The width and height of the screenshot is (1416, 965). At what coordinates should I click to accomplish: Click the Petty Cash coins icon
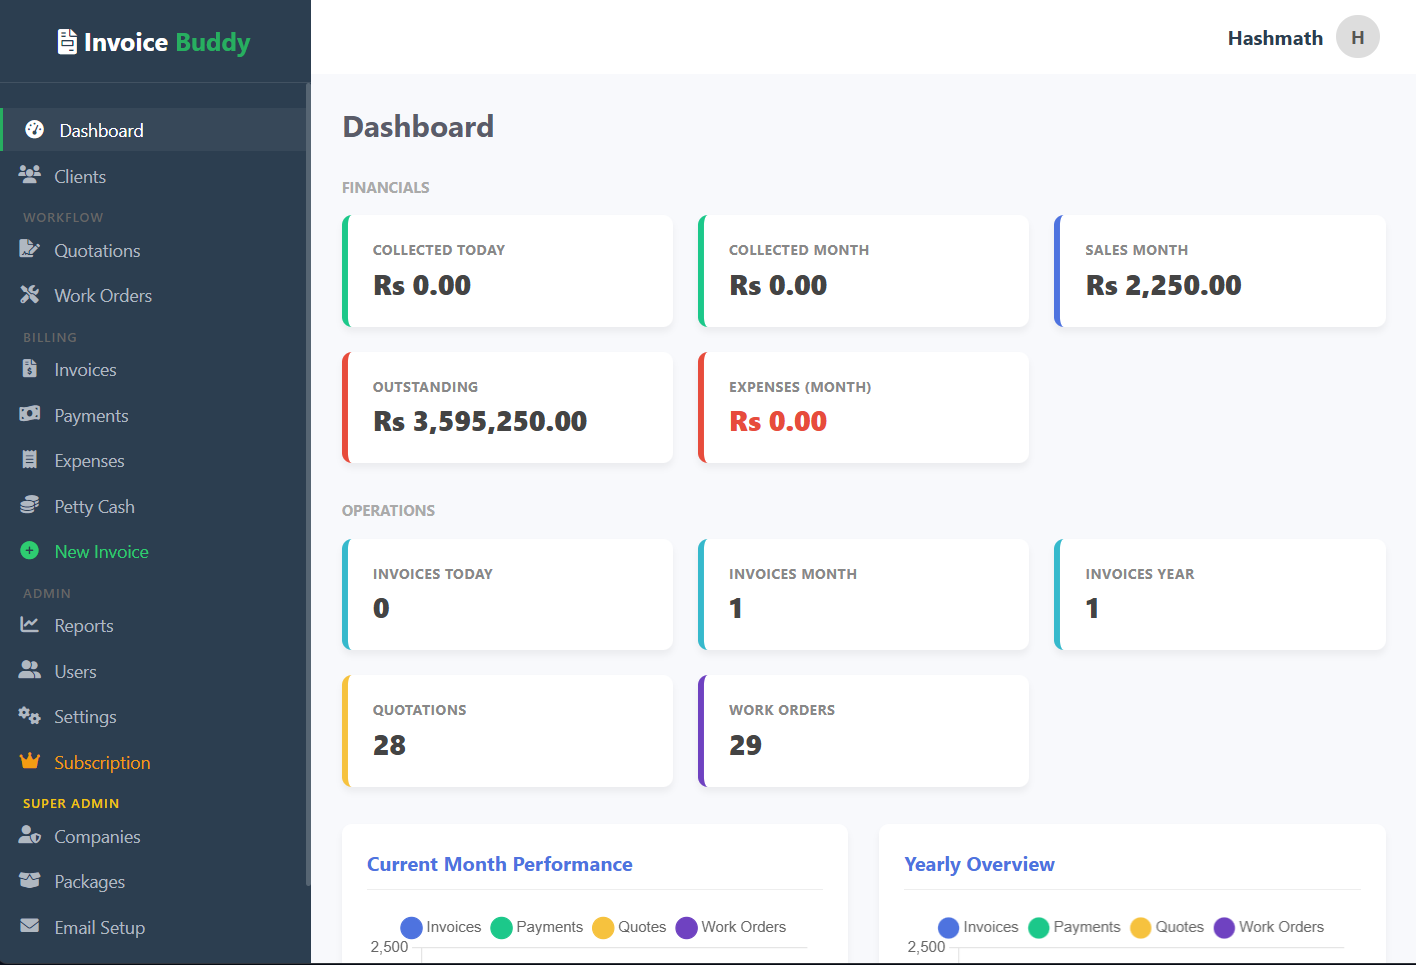tap(31, 505)
